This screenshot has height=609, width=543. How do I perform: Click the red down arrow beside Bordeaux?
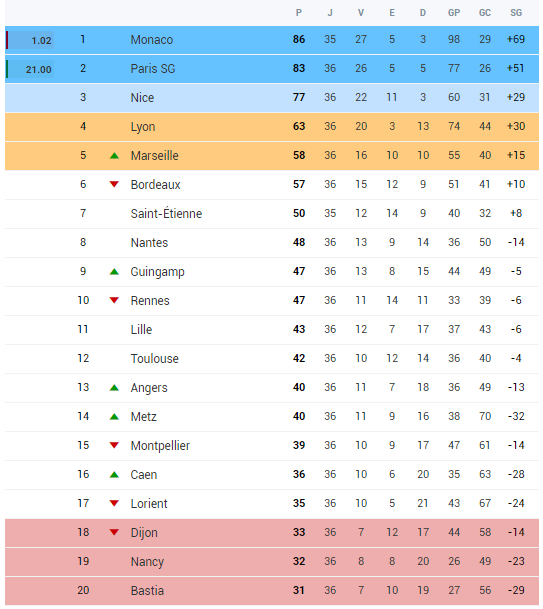point(114,184)
